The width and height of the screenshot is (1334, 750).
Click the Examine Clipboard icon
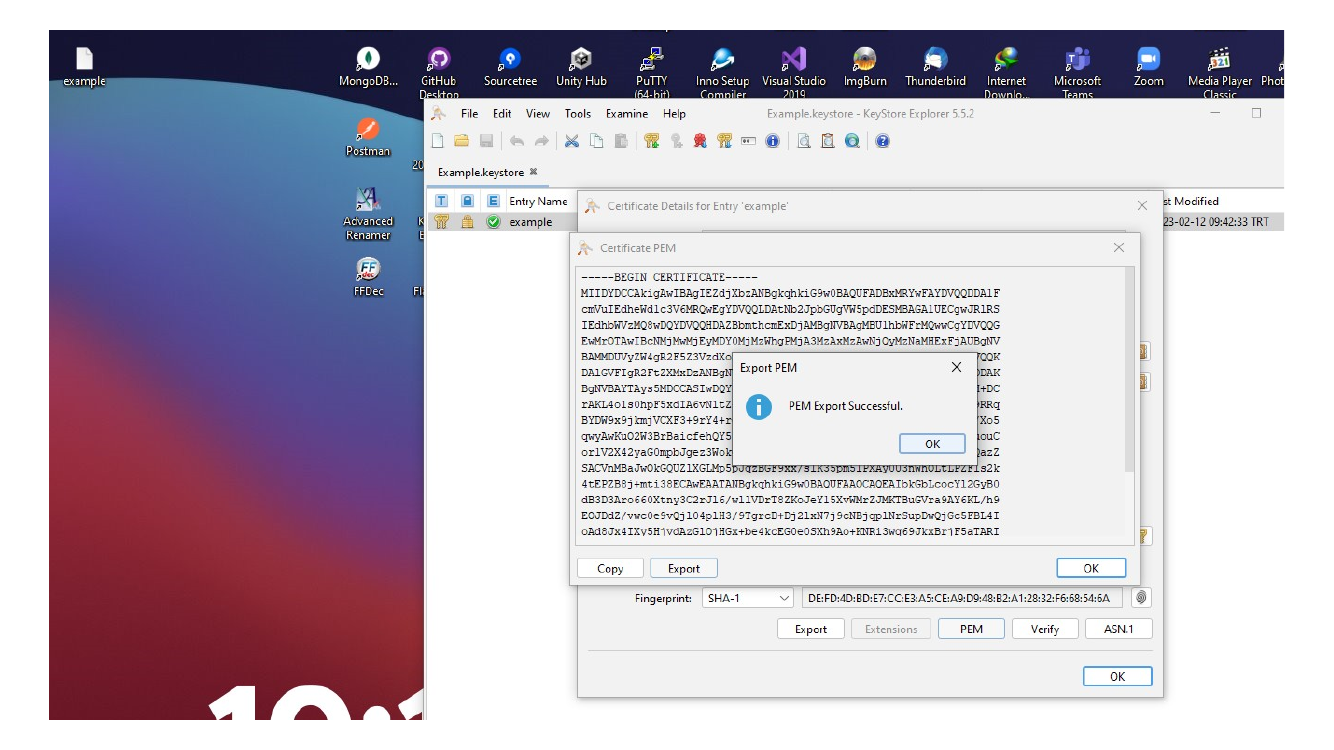tap(828, 141)
